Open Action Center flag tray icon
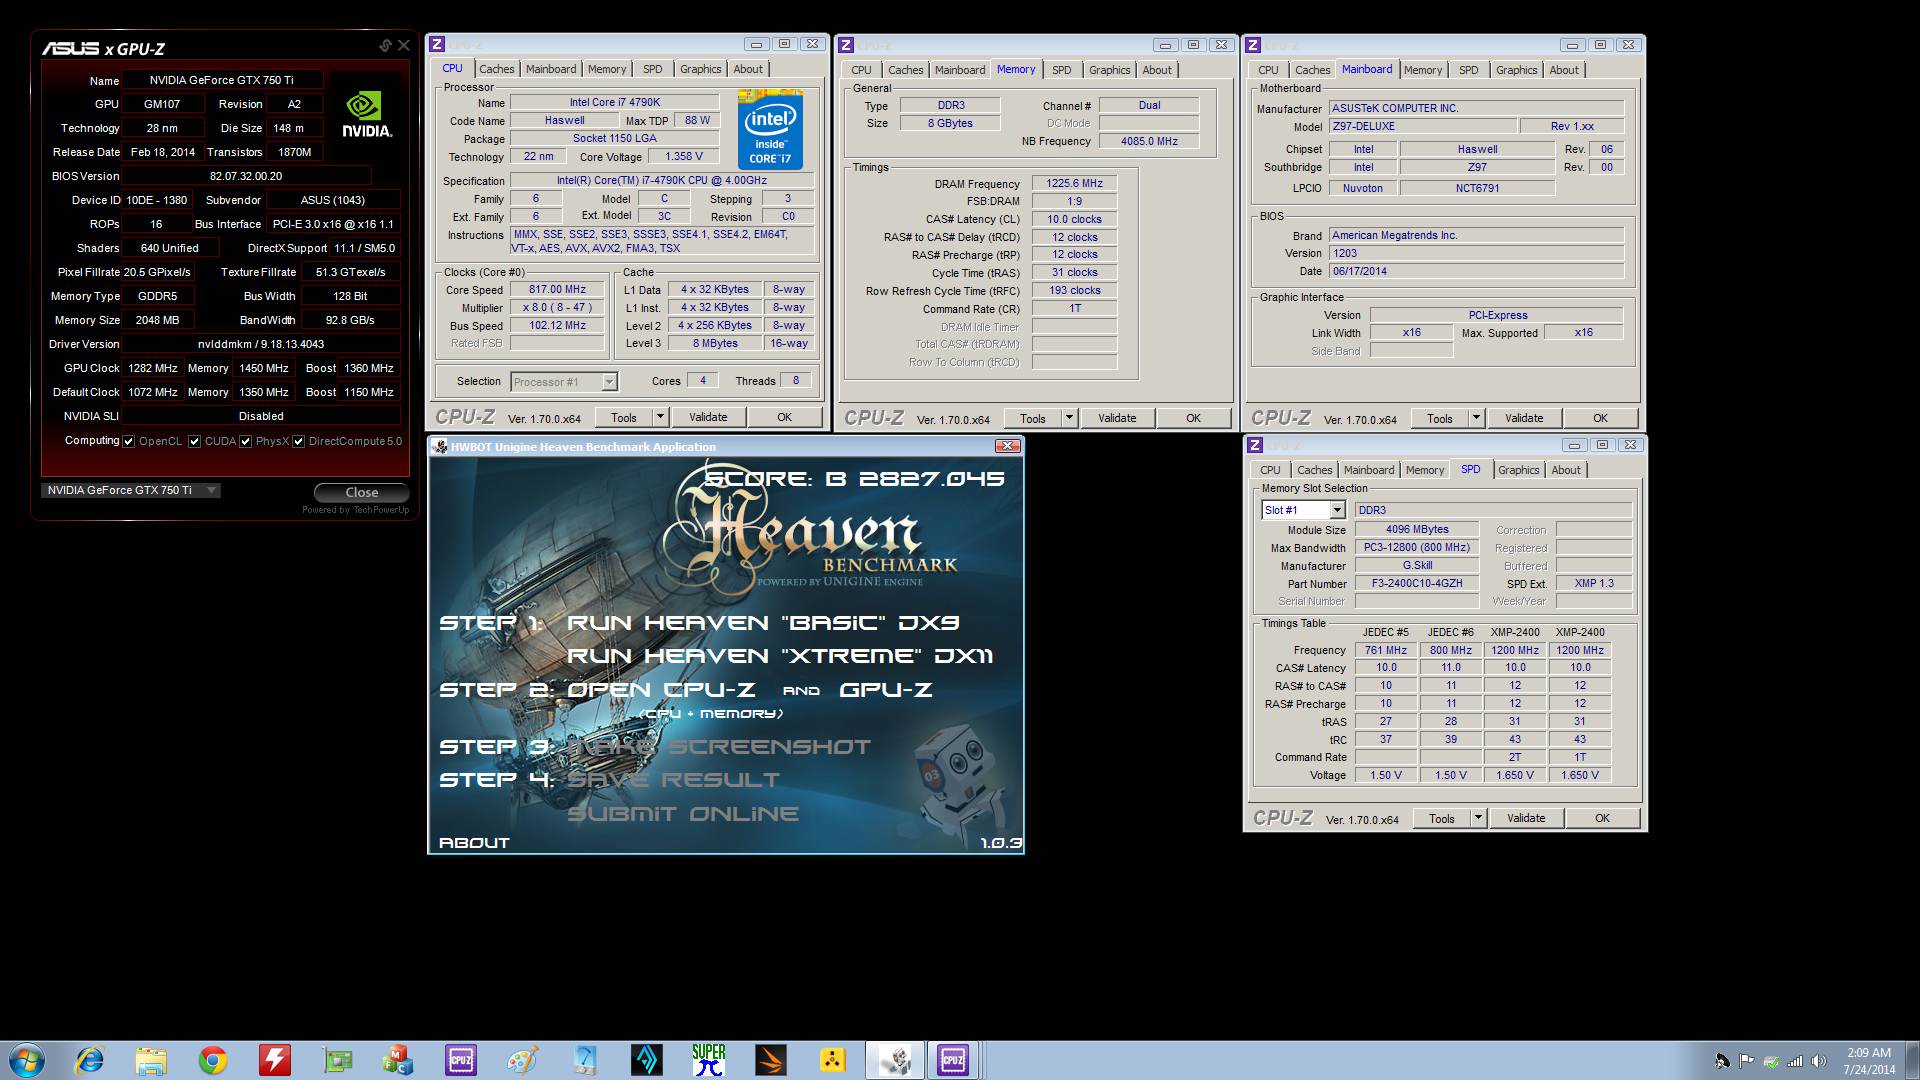 pyautogui.click(x=1746, y=1061)
